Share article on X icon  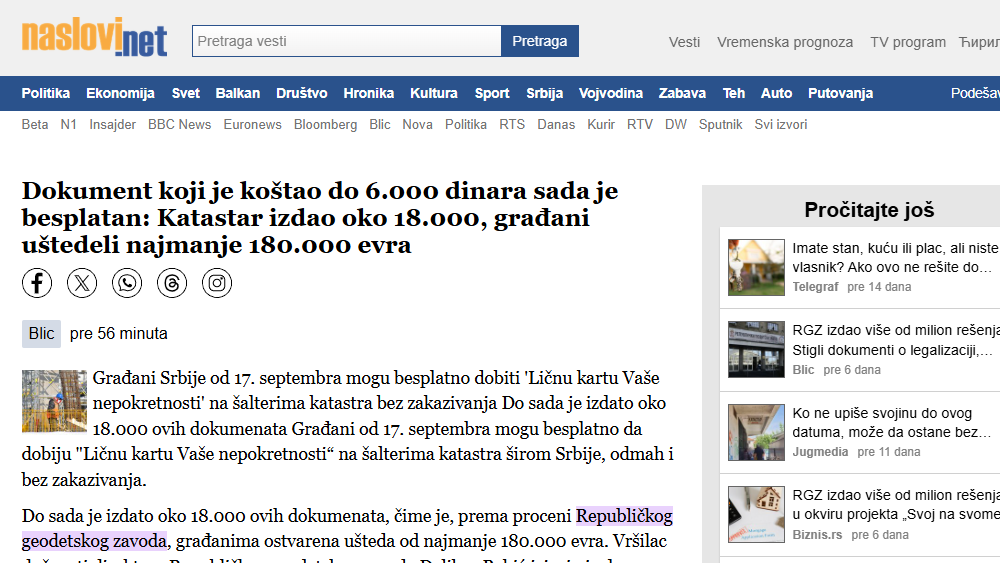[x=82, y=282]
